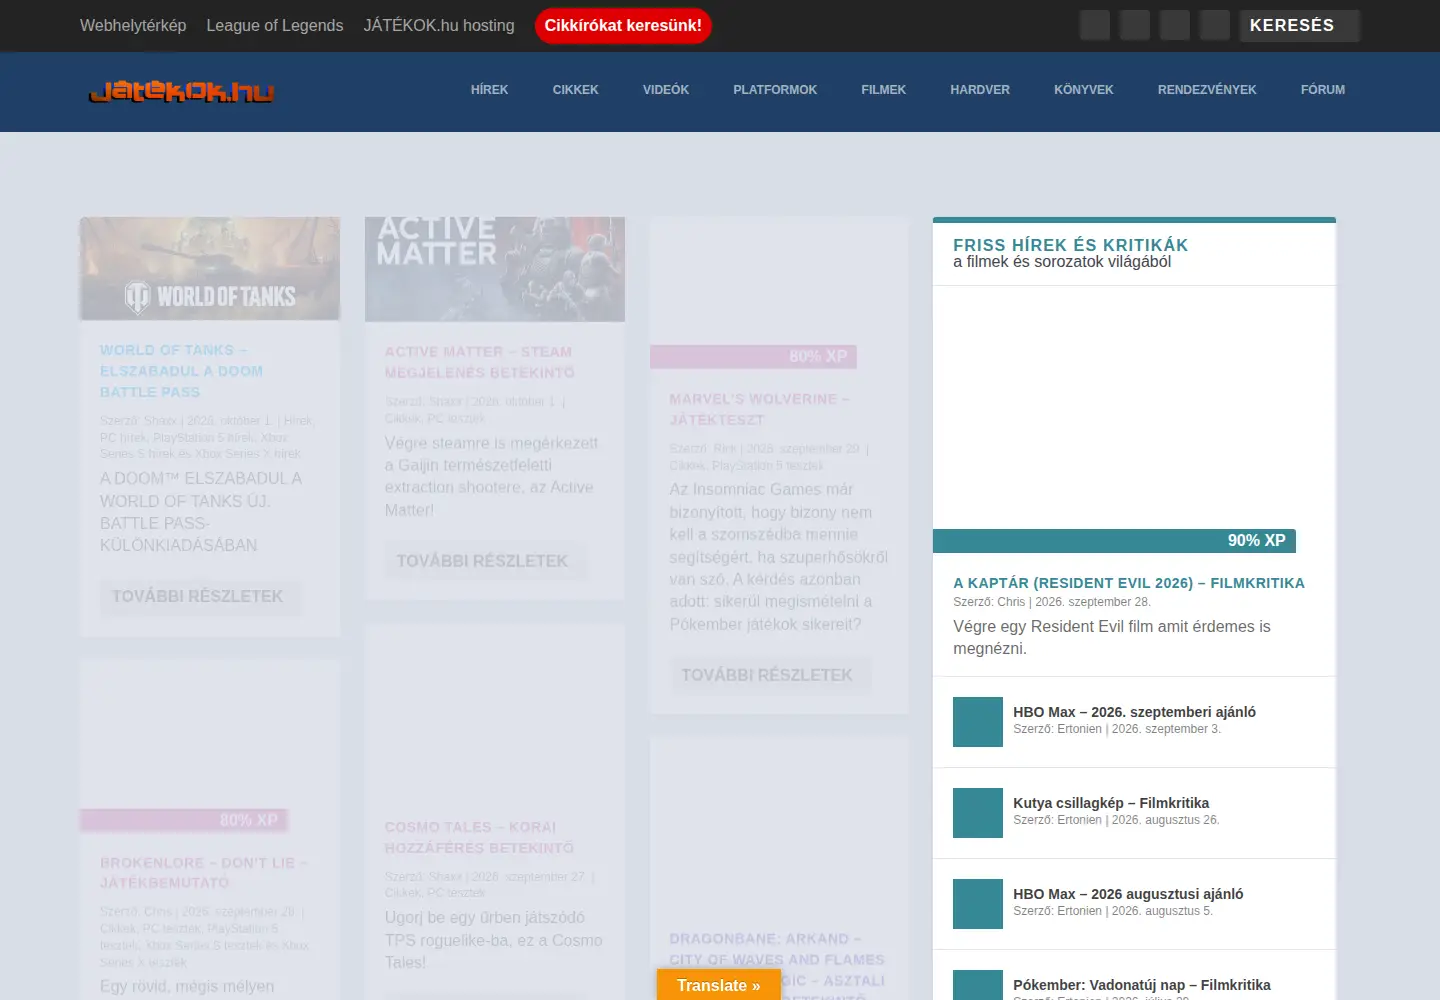This screenshot has height=1000, width=1440.
Task: Open the HÍREK menu
Action: pyautogui.click(x=490, y=90)
